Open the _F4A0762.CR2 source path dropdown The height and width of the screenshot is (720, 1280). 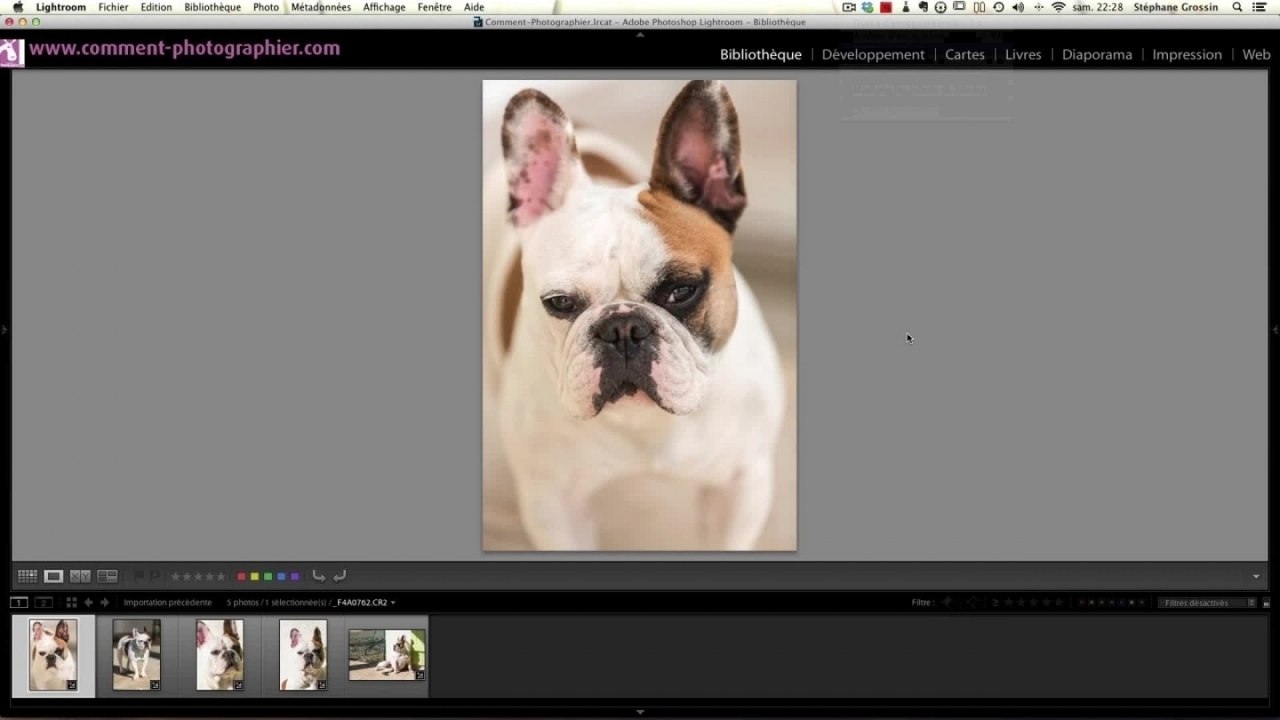tap(364, 603)
